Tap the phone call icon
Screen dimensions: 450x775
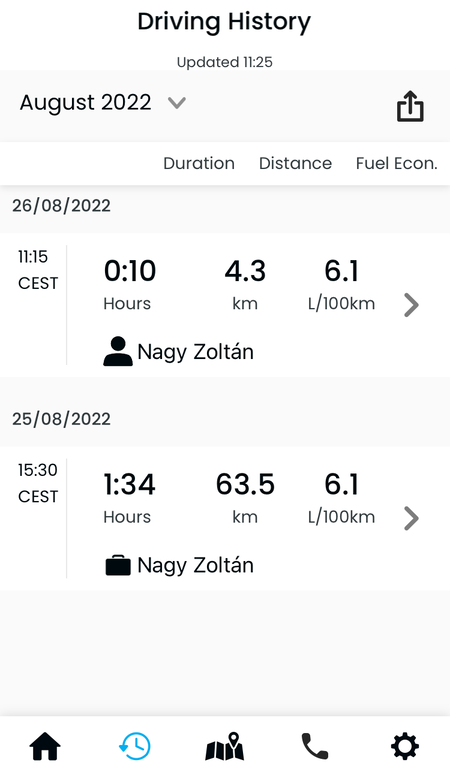[315, 746]
